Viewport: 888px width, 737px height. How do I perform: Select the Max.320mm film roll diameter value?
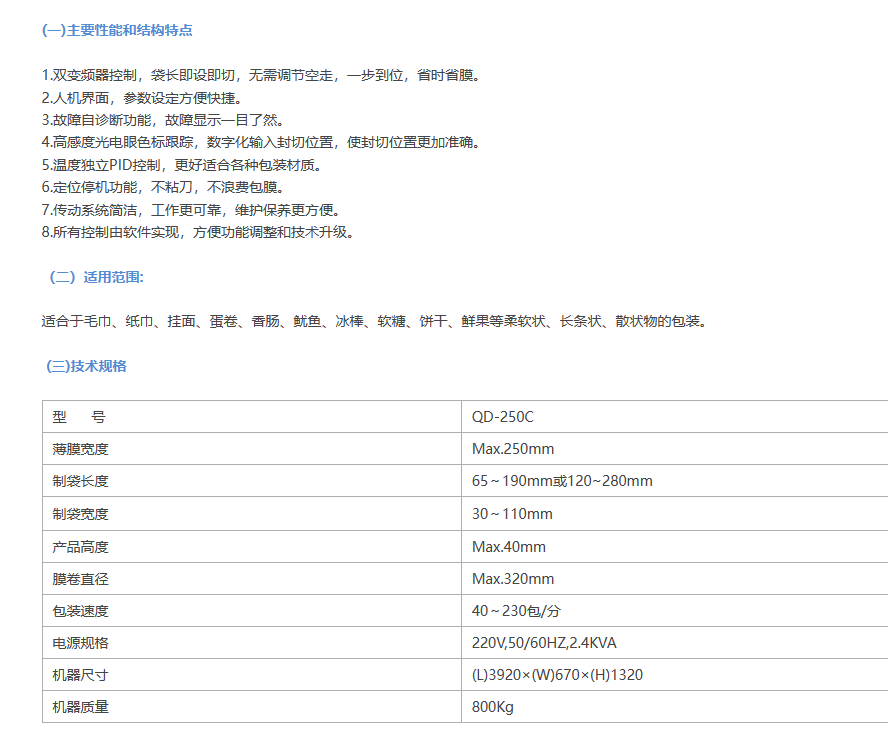tap(513, 579)
